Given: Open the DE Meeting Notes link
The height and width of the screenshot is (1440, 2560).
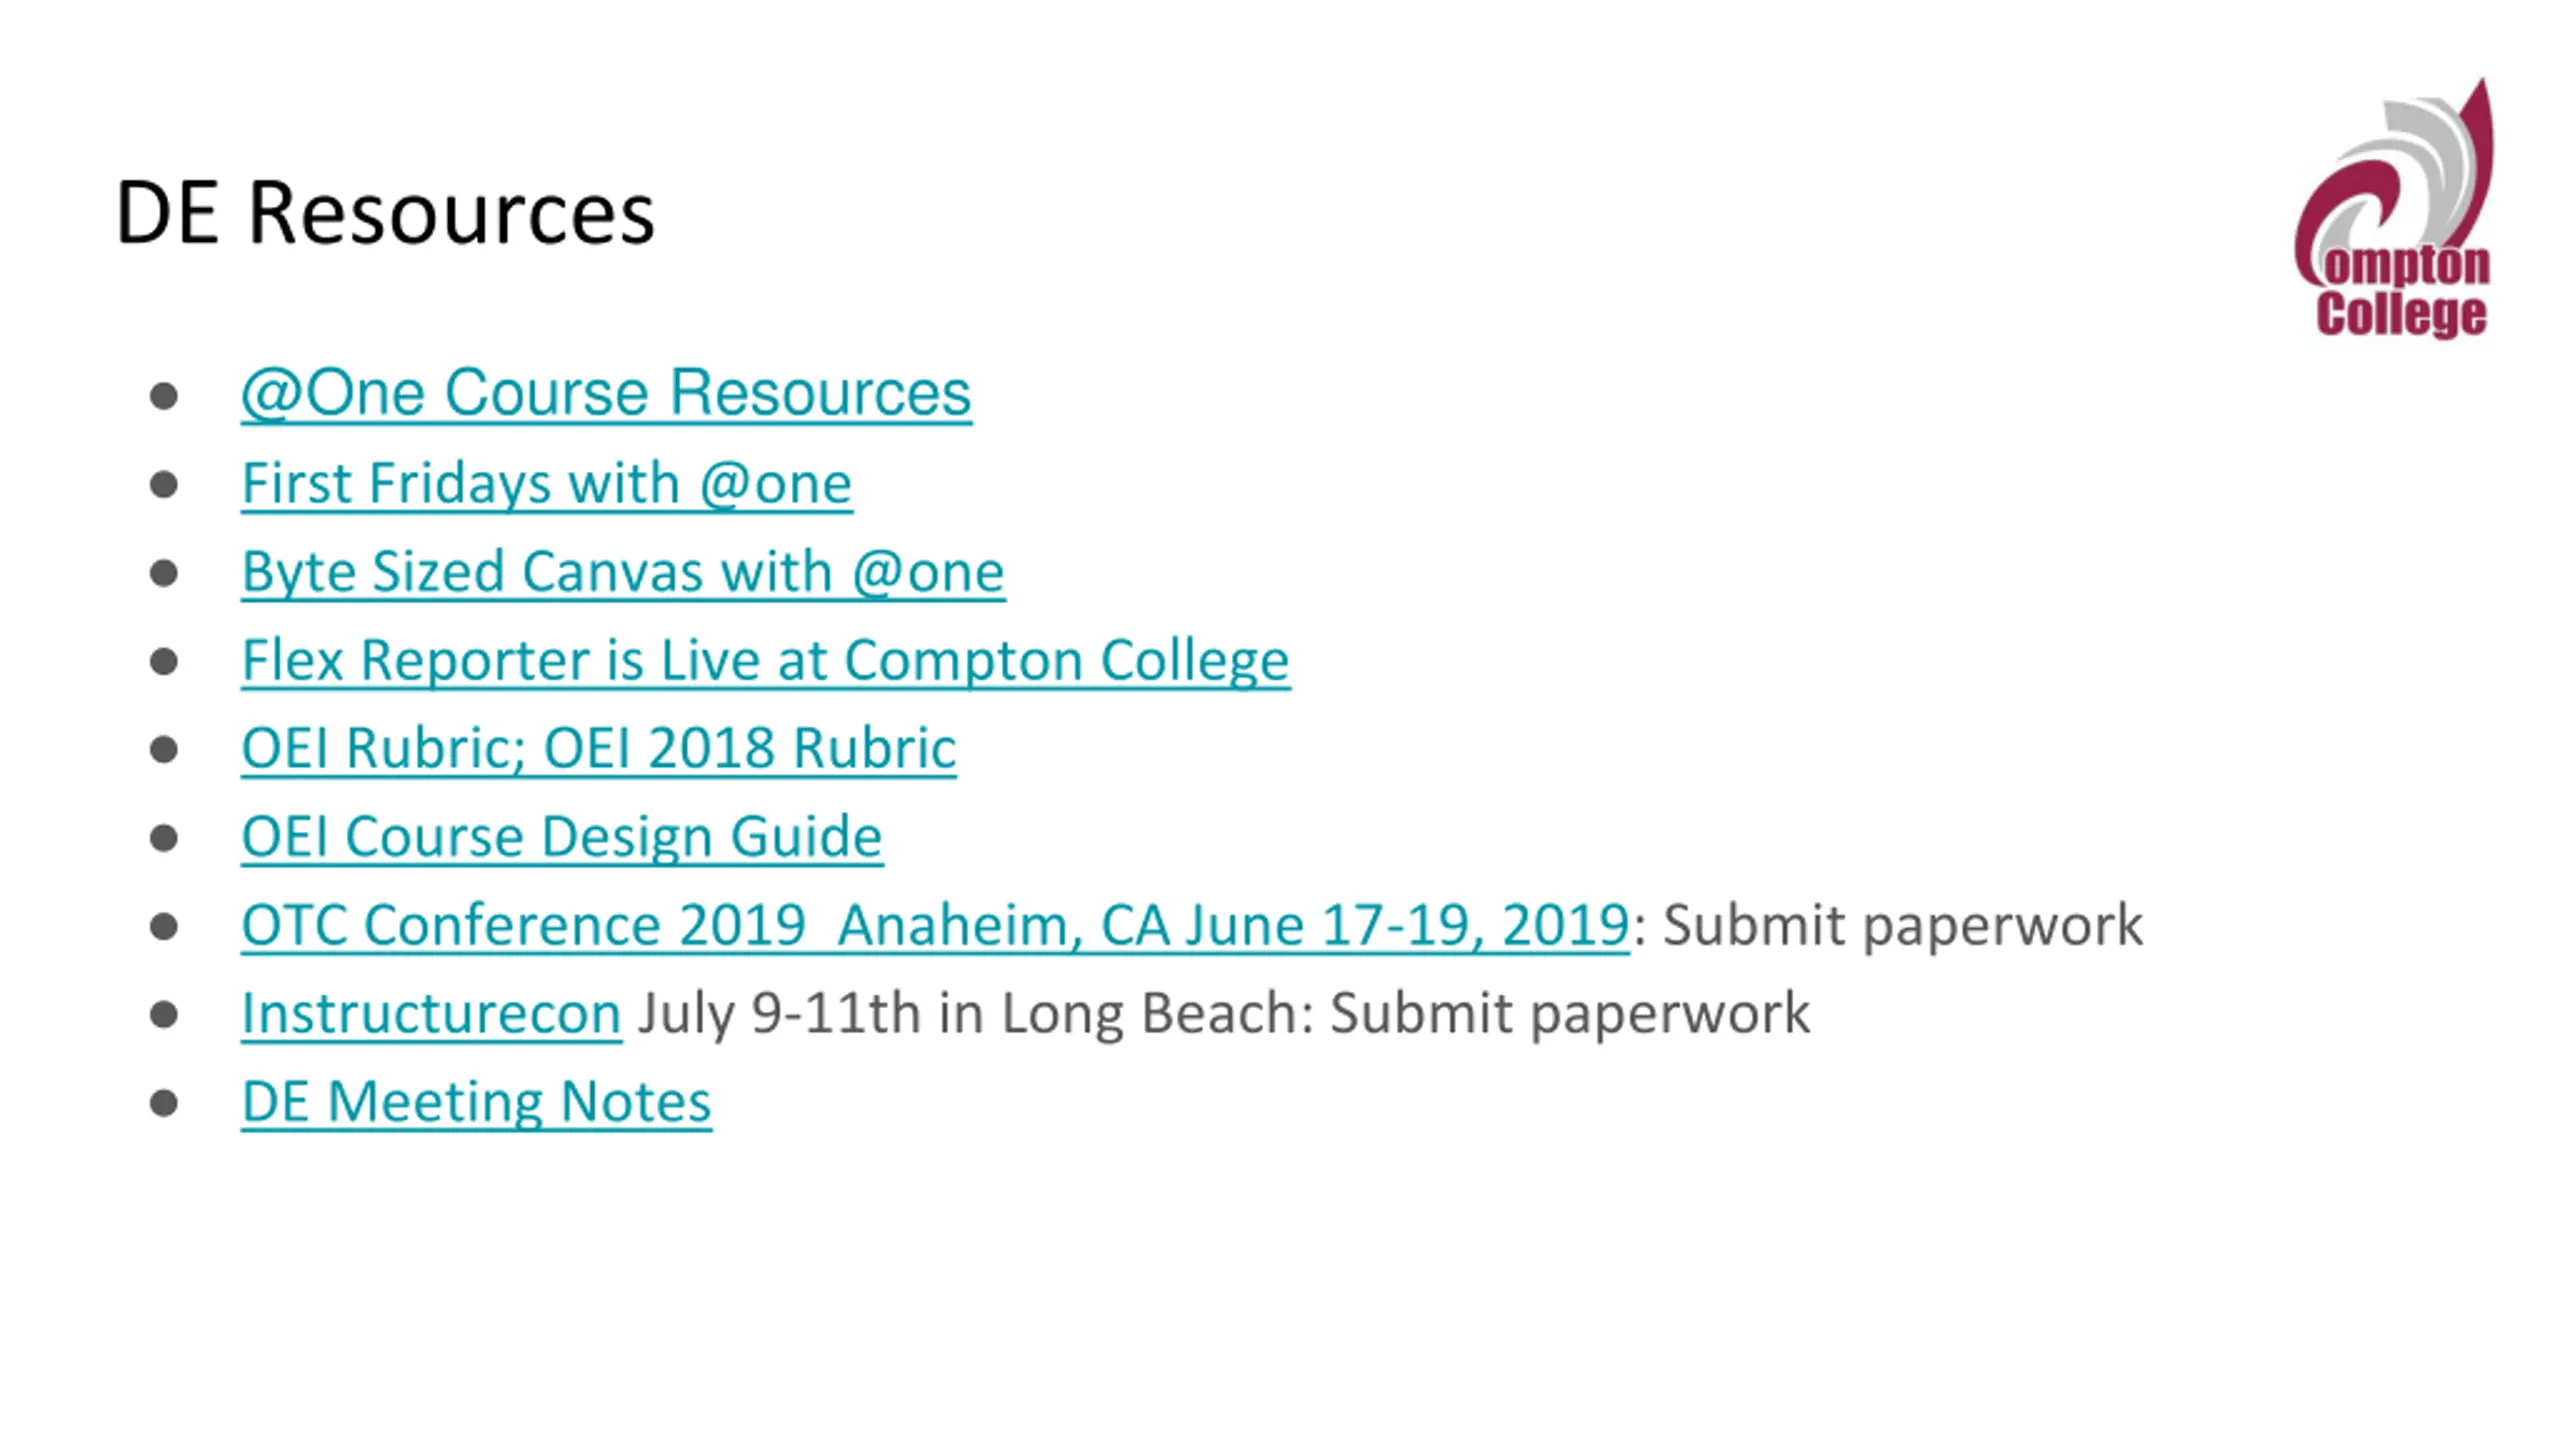Looking at the screenshot, I should 476,1102.
